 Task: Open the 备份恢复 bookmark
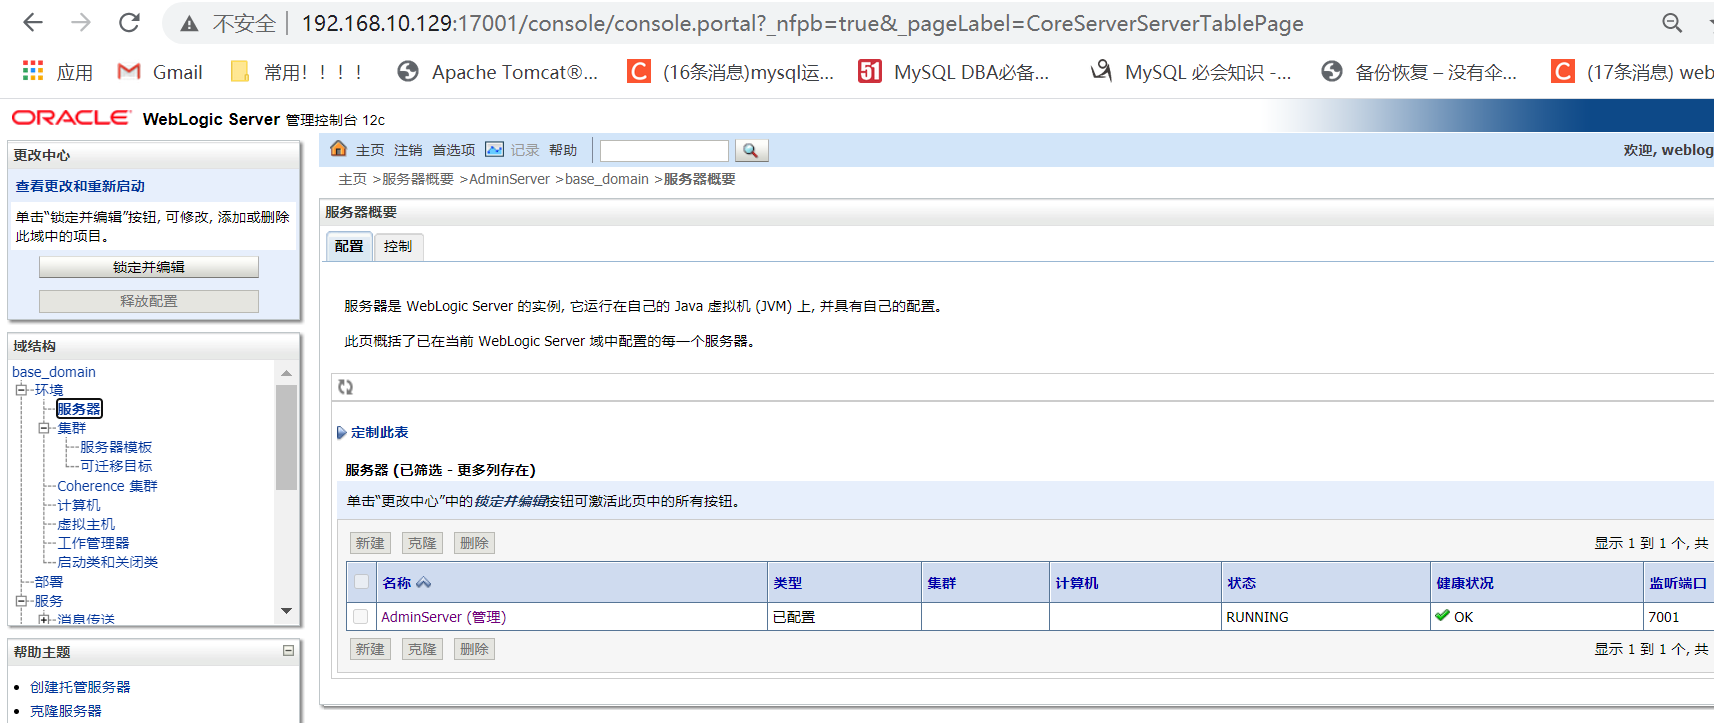[1418, 72]
